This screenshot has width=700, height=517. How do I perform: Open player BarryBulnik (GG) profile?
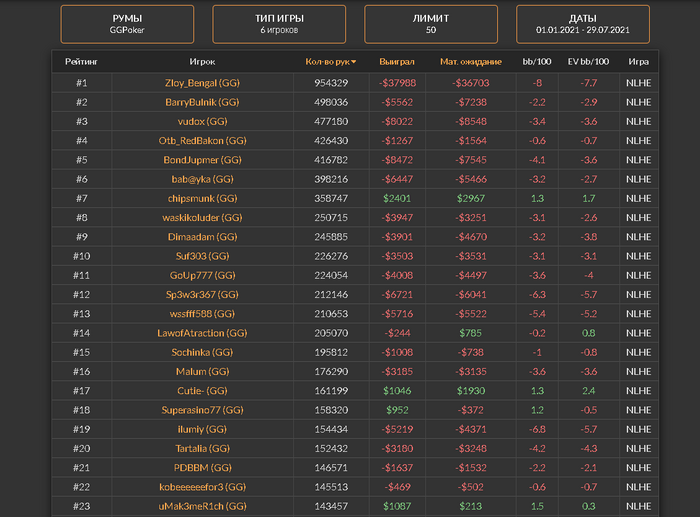click(x=202, y=102)
